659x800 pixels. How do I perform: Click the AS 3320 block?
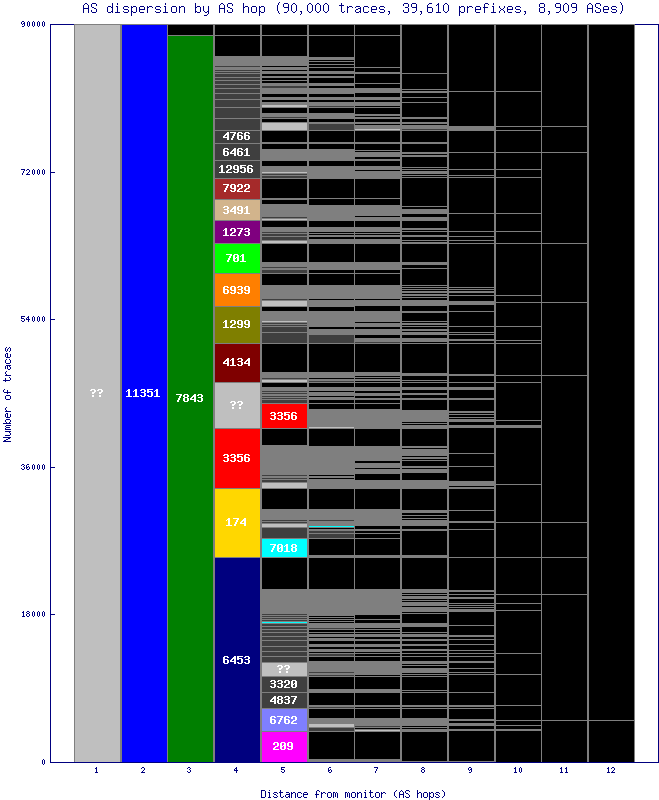point(284,684)
